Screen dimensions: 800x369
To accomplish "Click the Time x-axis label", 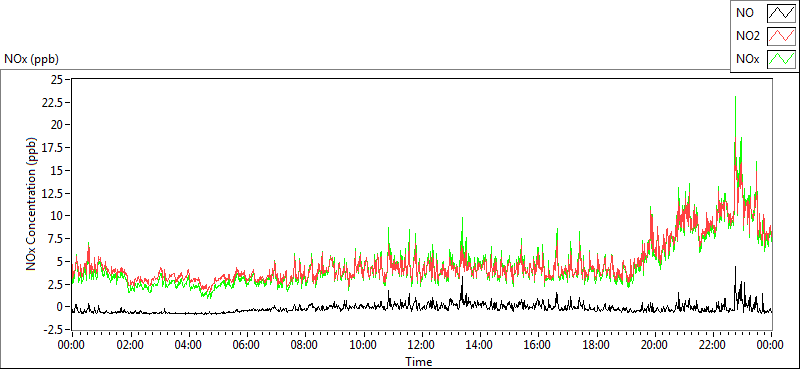I will [419, 362].
